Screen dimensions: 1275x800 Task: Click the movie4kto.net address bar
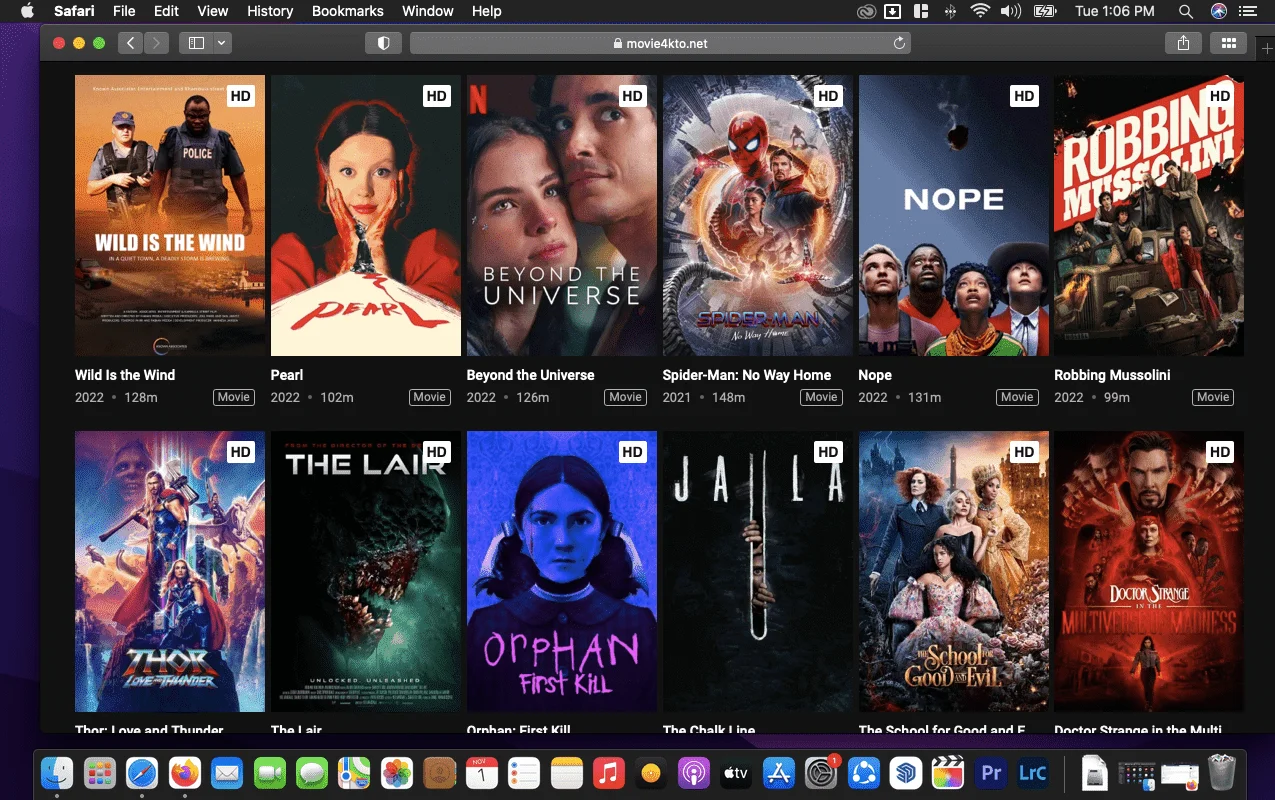[x=660, y=43]
